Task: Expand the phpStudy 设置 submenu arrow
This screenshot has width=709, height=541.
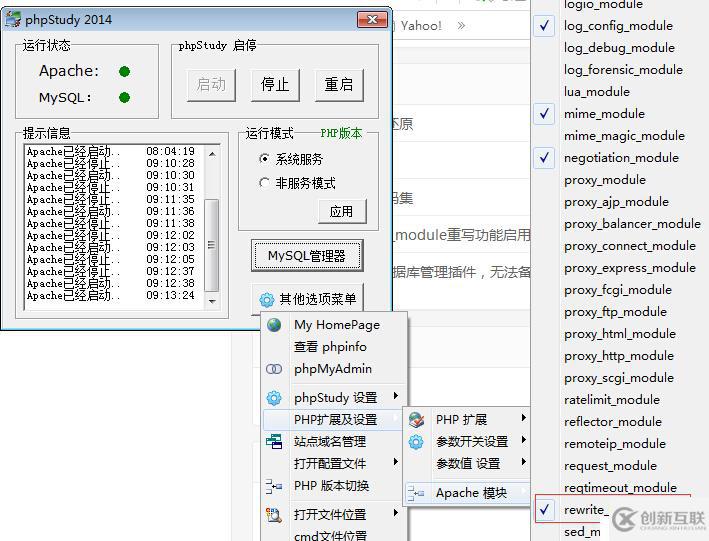Action: tap(396, 395)
